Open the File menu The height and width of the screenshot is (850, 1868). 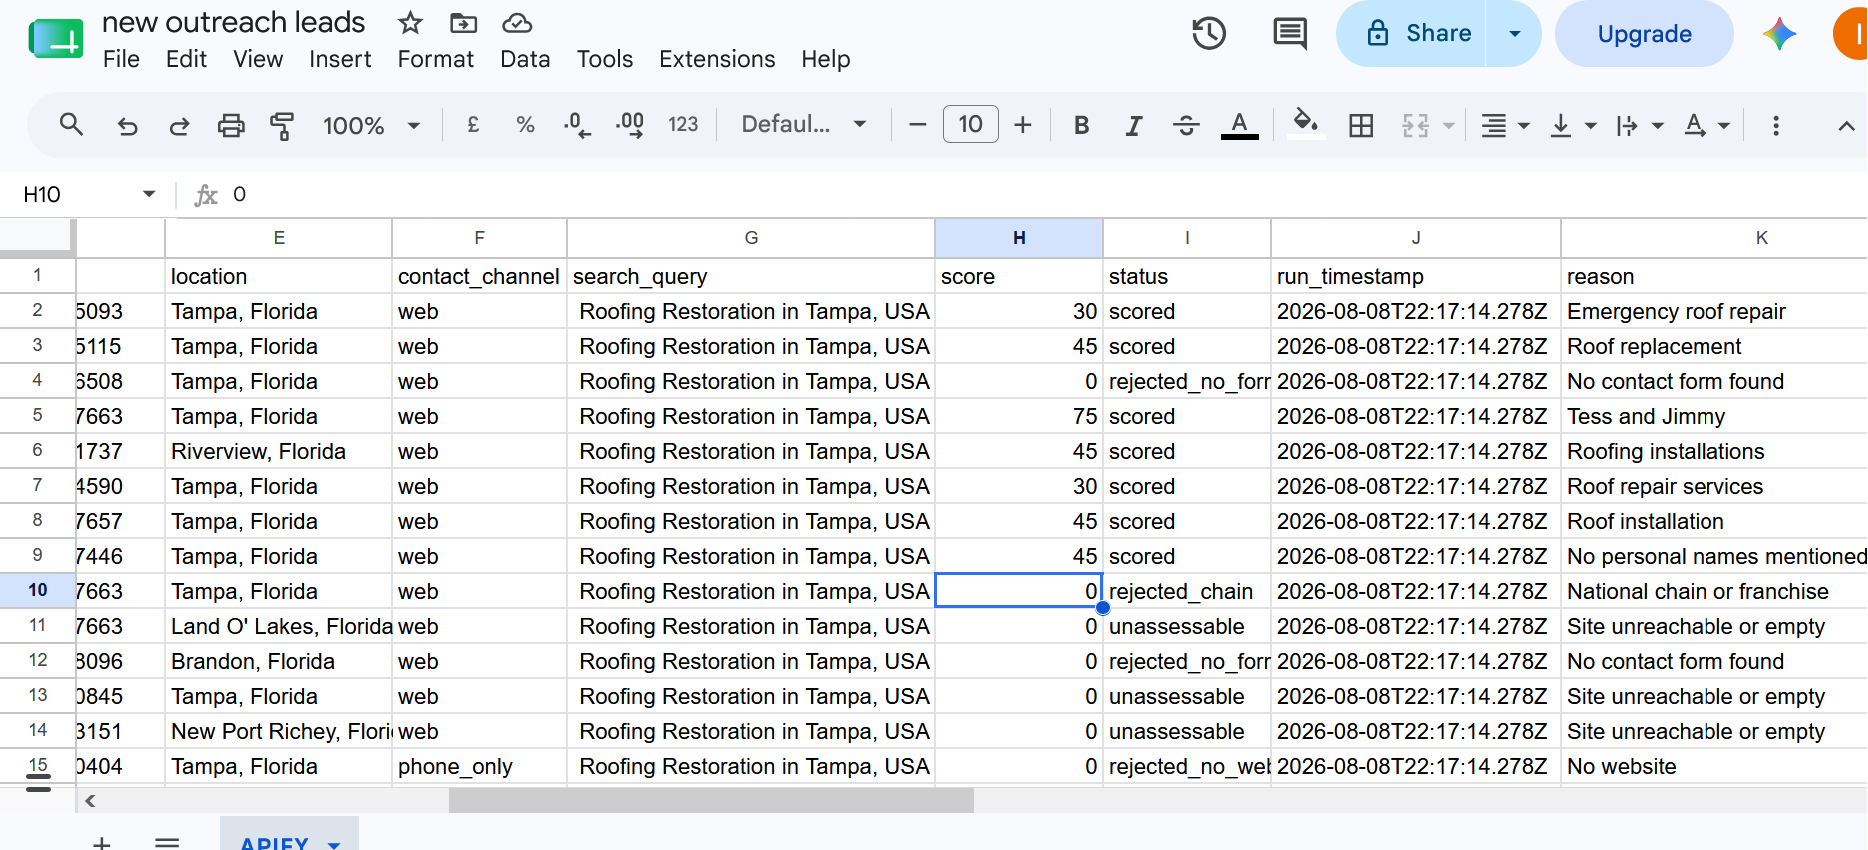coord(121,59)
